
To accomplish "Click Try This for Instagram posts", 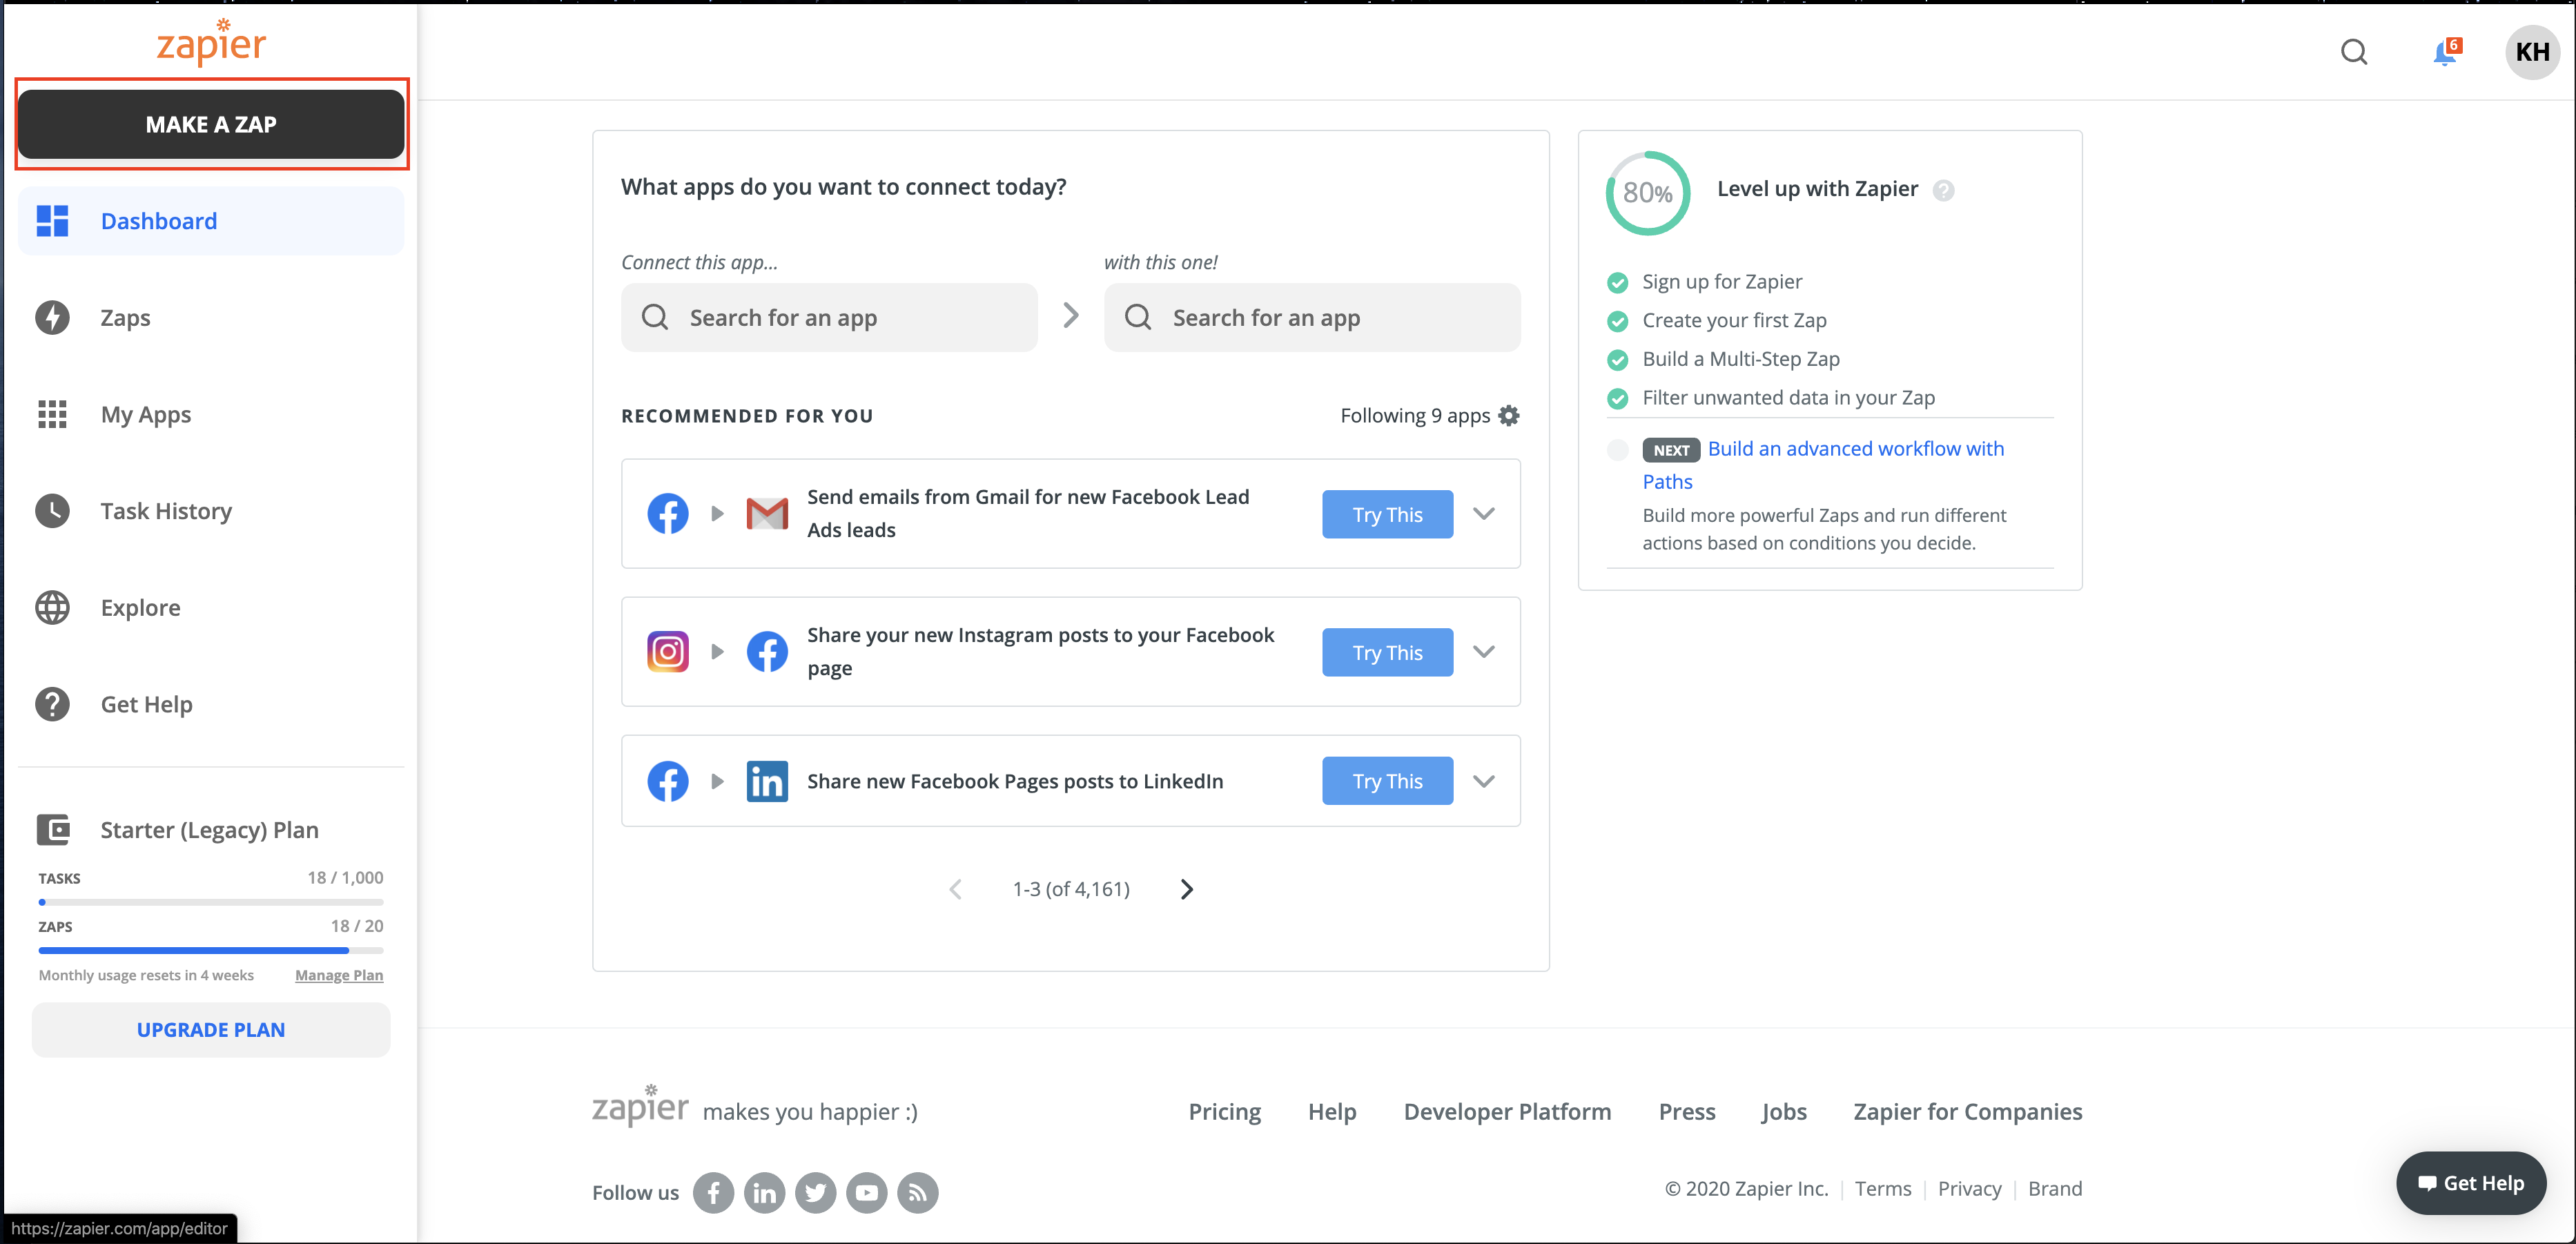I will (1387, 652).
